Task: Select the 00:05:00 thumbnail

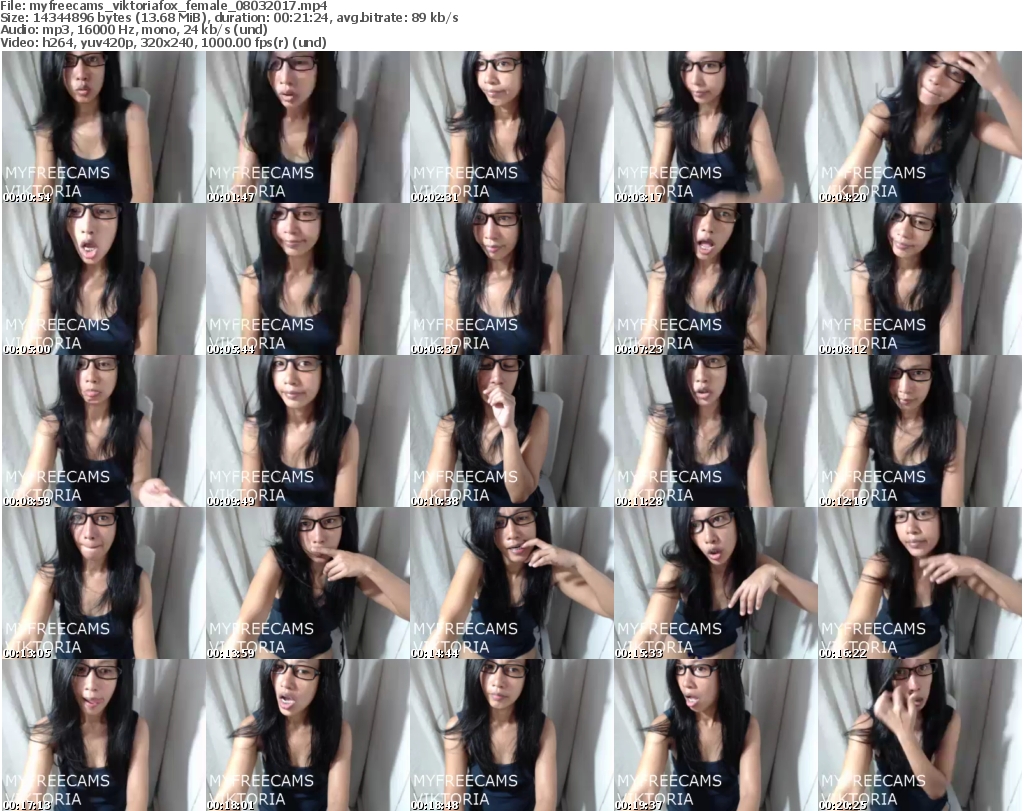Action: point(103,279)
